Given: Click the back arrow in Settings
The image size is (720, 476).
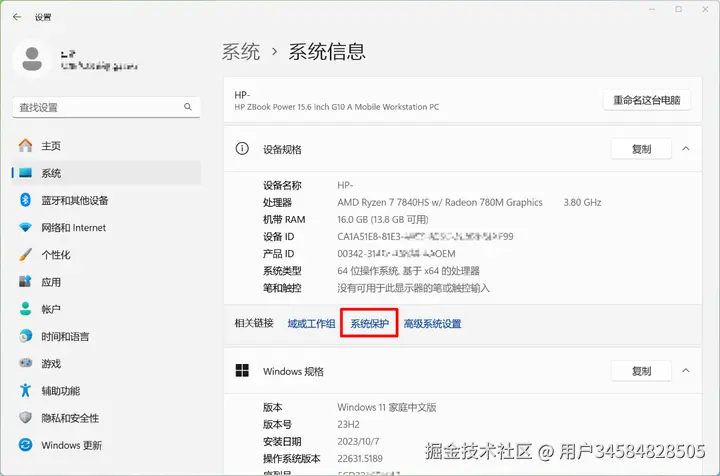Looking at the screenshot, I should [x=17, y=17].
